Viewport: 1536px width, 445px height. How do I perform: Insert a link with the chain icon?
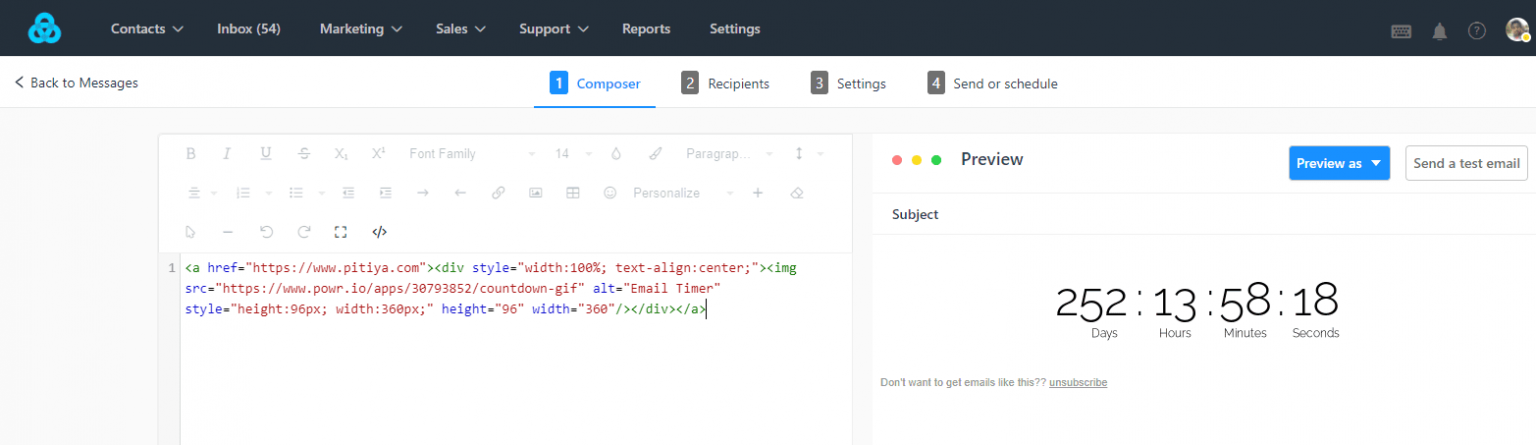point(498,193)
